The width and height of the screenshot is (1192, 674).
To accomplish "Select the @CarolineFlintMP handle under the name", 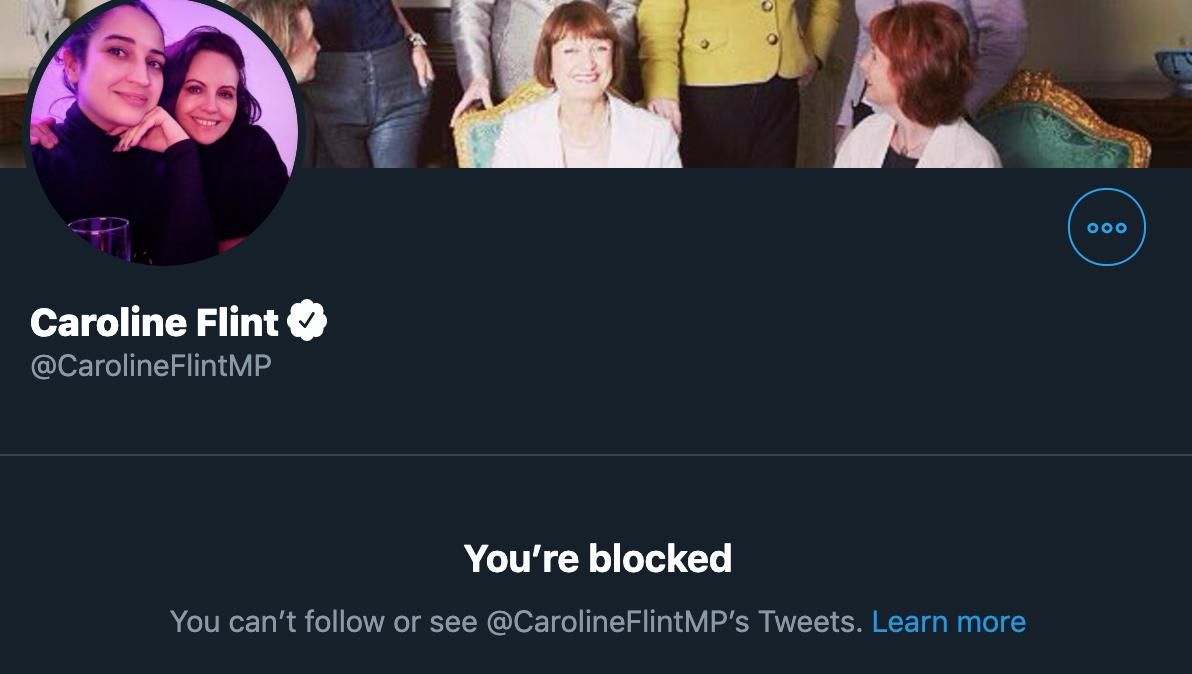I will click(151, 365).
